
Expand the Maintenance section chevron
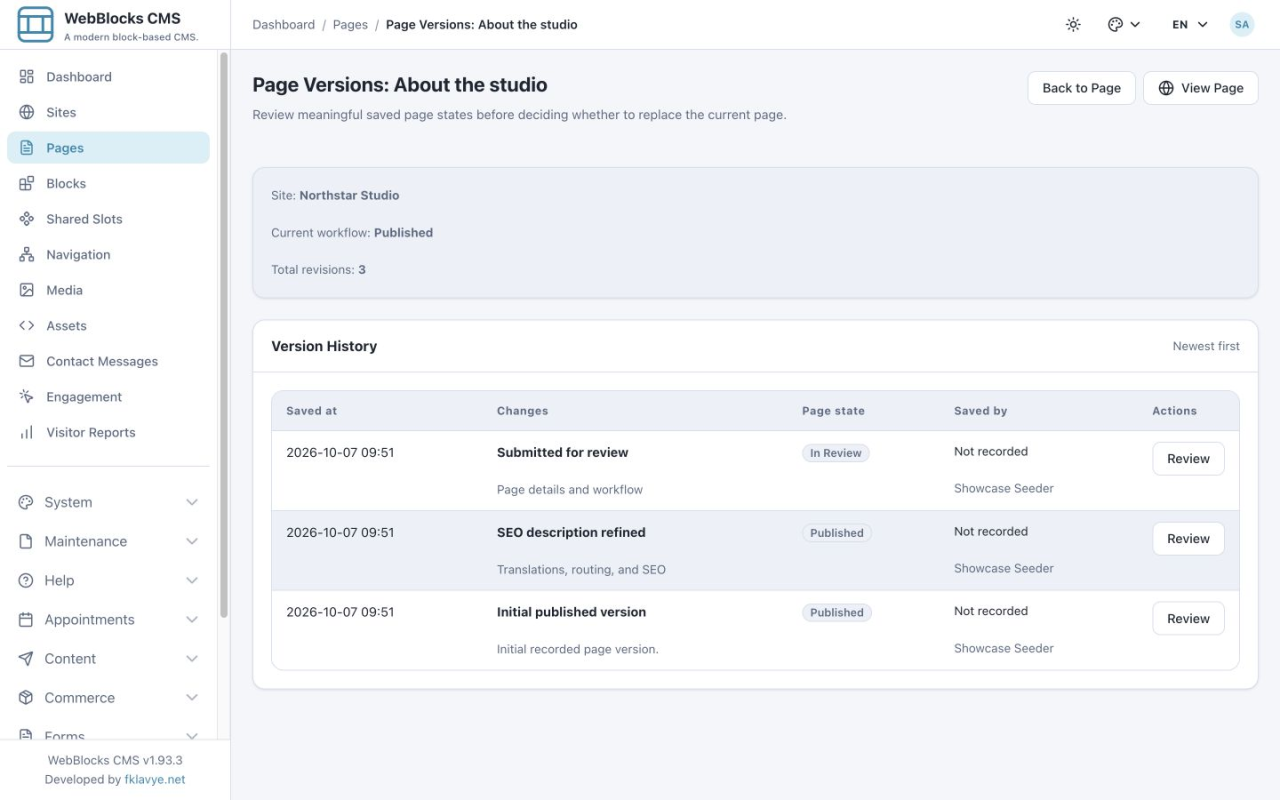[192, 541]
